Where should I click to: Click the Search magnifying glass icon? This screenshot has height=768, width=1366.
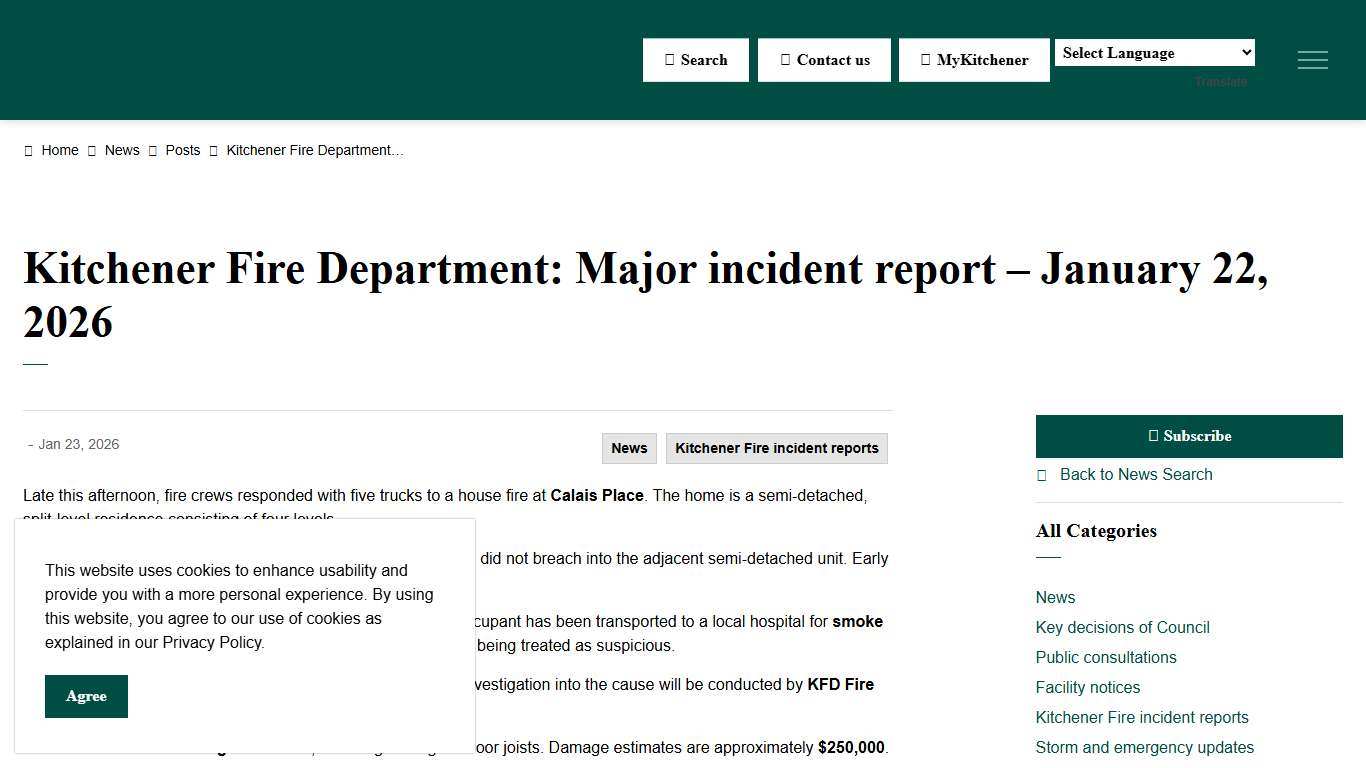tap(670, 60)
